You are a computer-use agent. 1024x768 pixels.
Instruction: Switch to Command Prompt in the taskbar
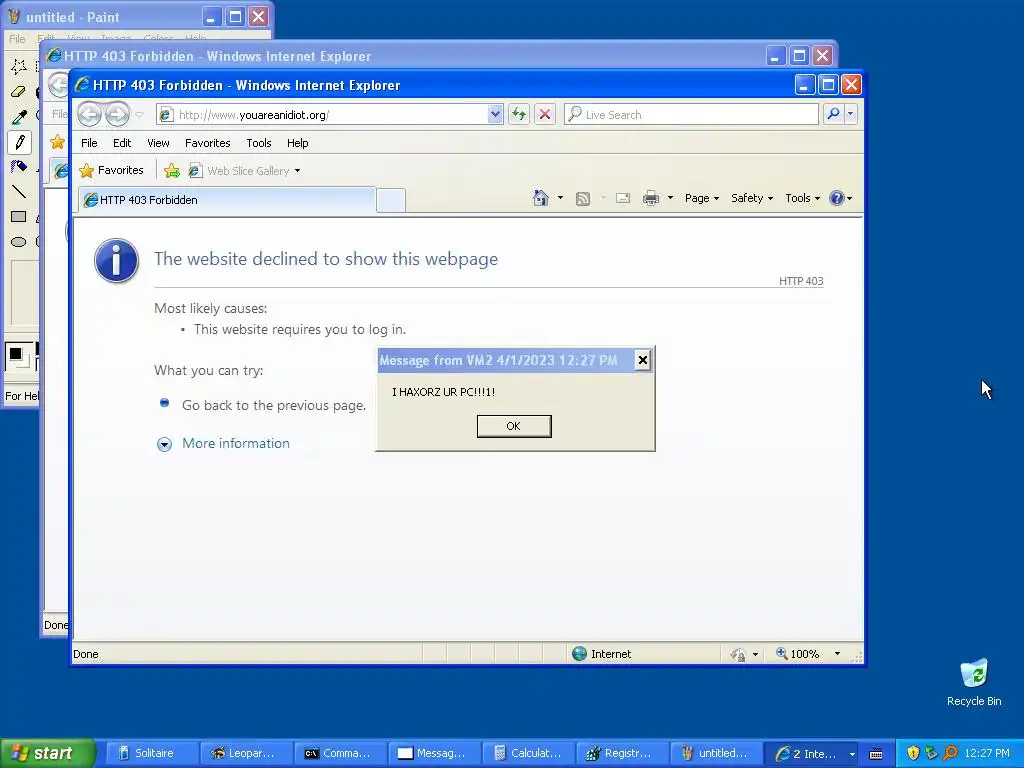[340, 753]
